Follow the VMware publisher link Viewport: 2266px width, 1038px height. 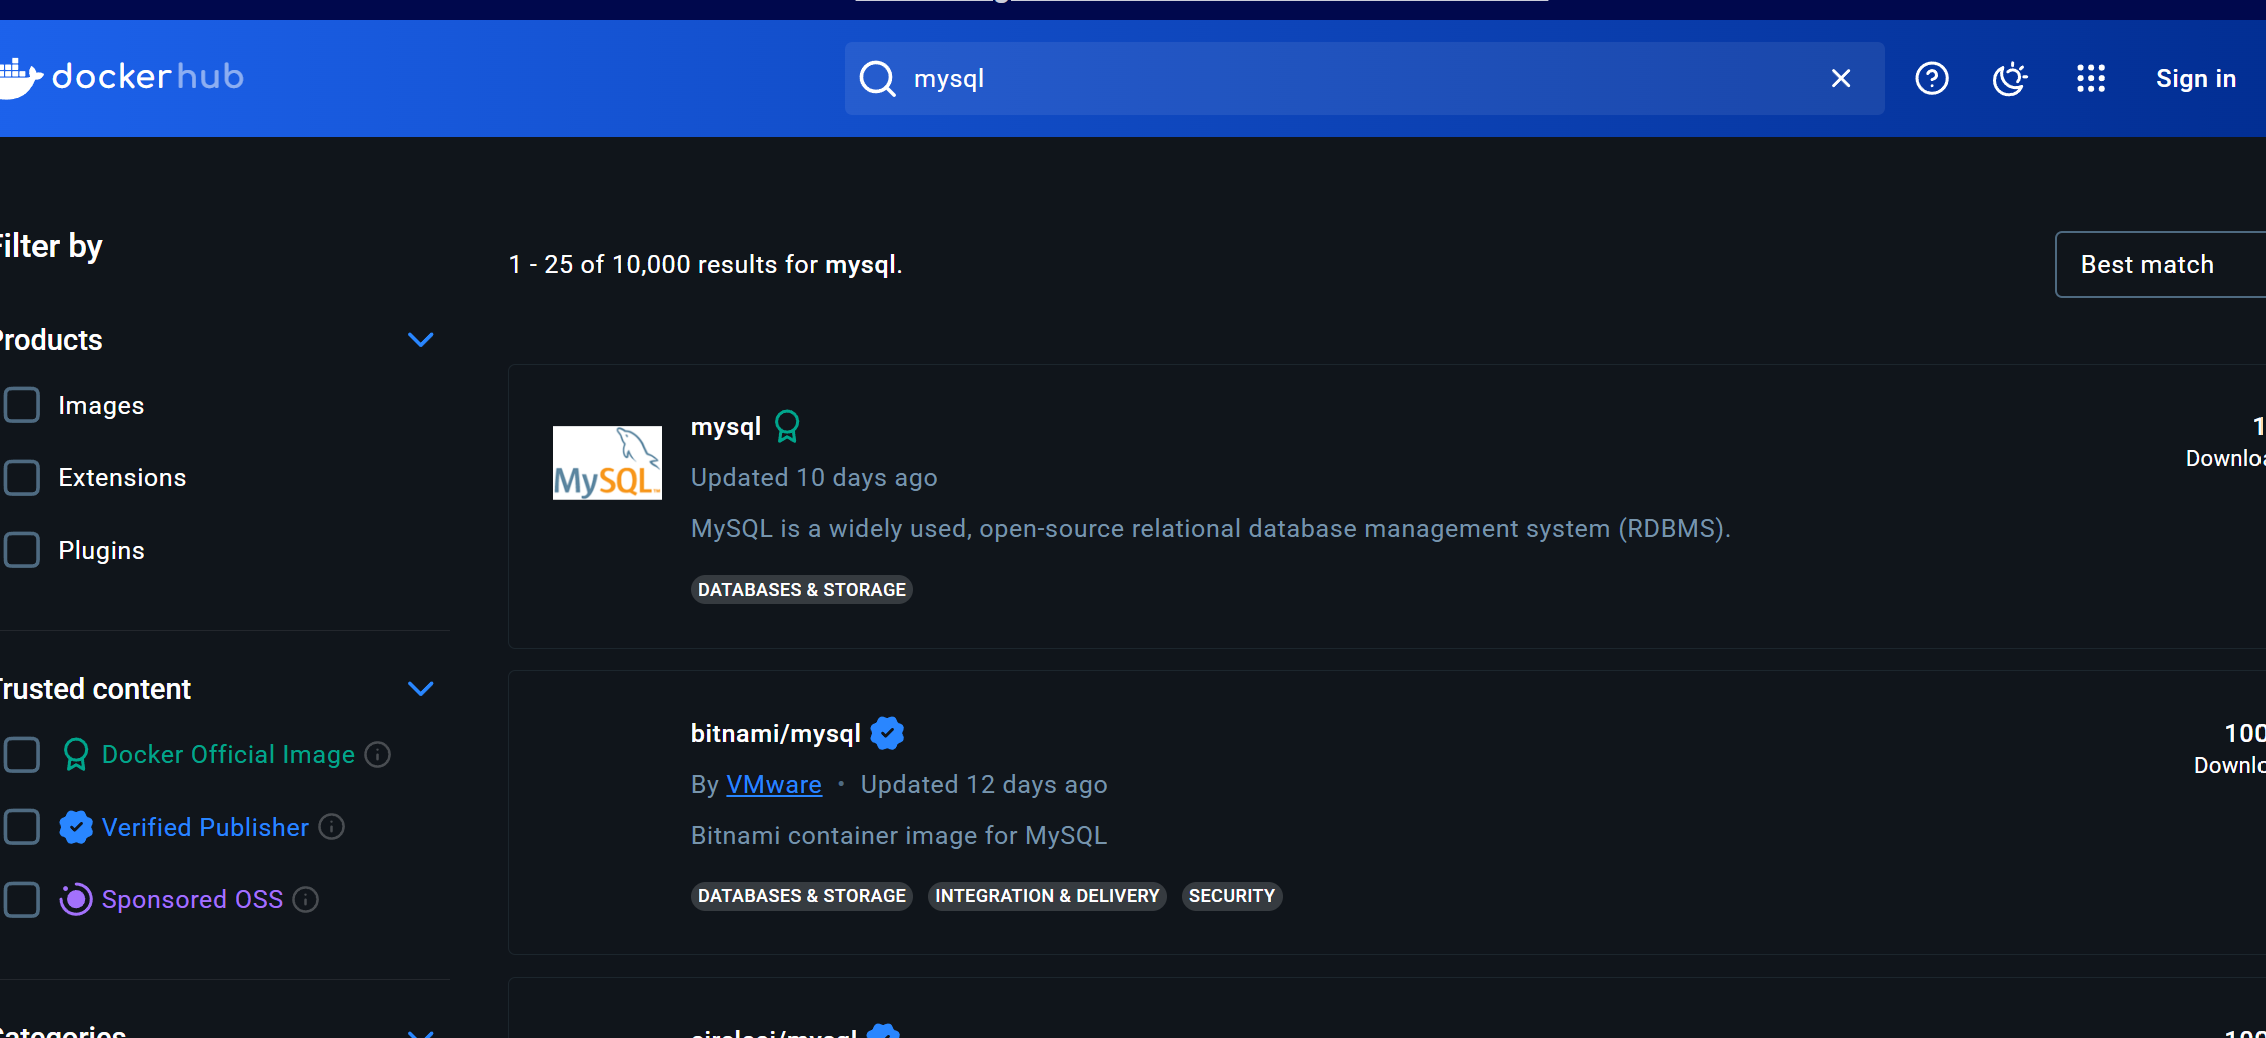coord(774,785)
